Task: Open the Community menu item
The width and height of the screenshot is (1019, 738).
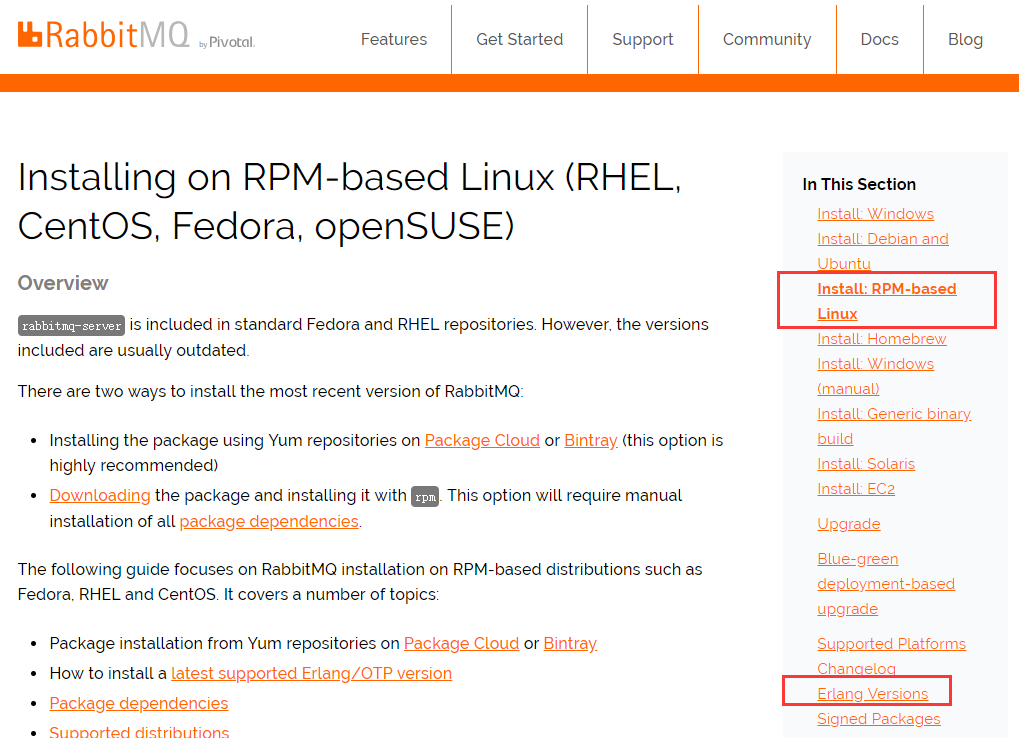Action: (767, 40)
